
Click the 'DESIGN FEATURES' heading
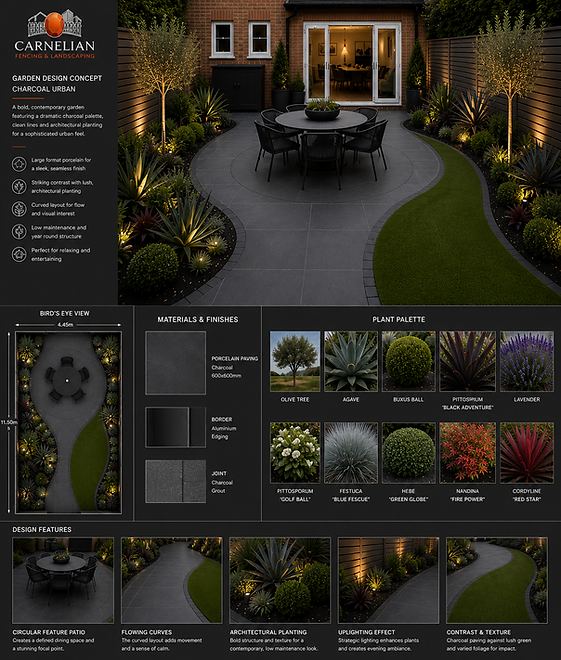click(x=42, y=530)
